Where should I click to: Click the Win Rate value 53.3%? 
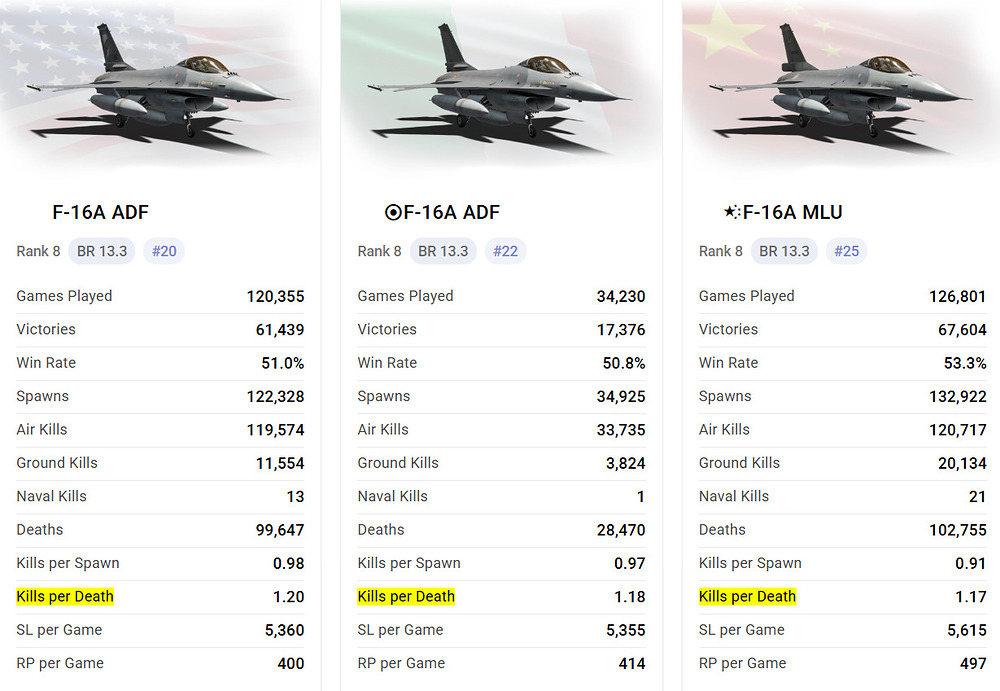point(965,363)
